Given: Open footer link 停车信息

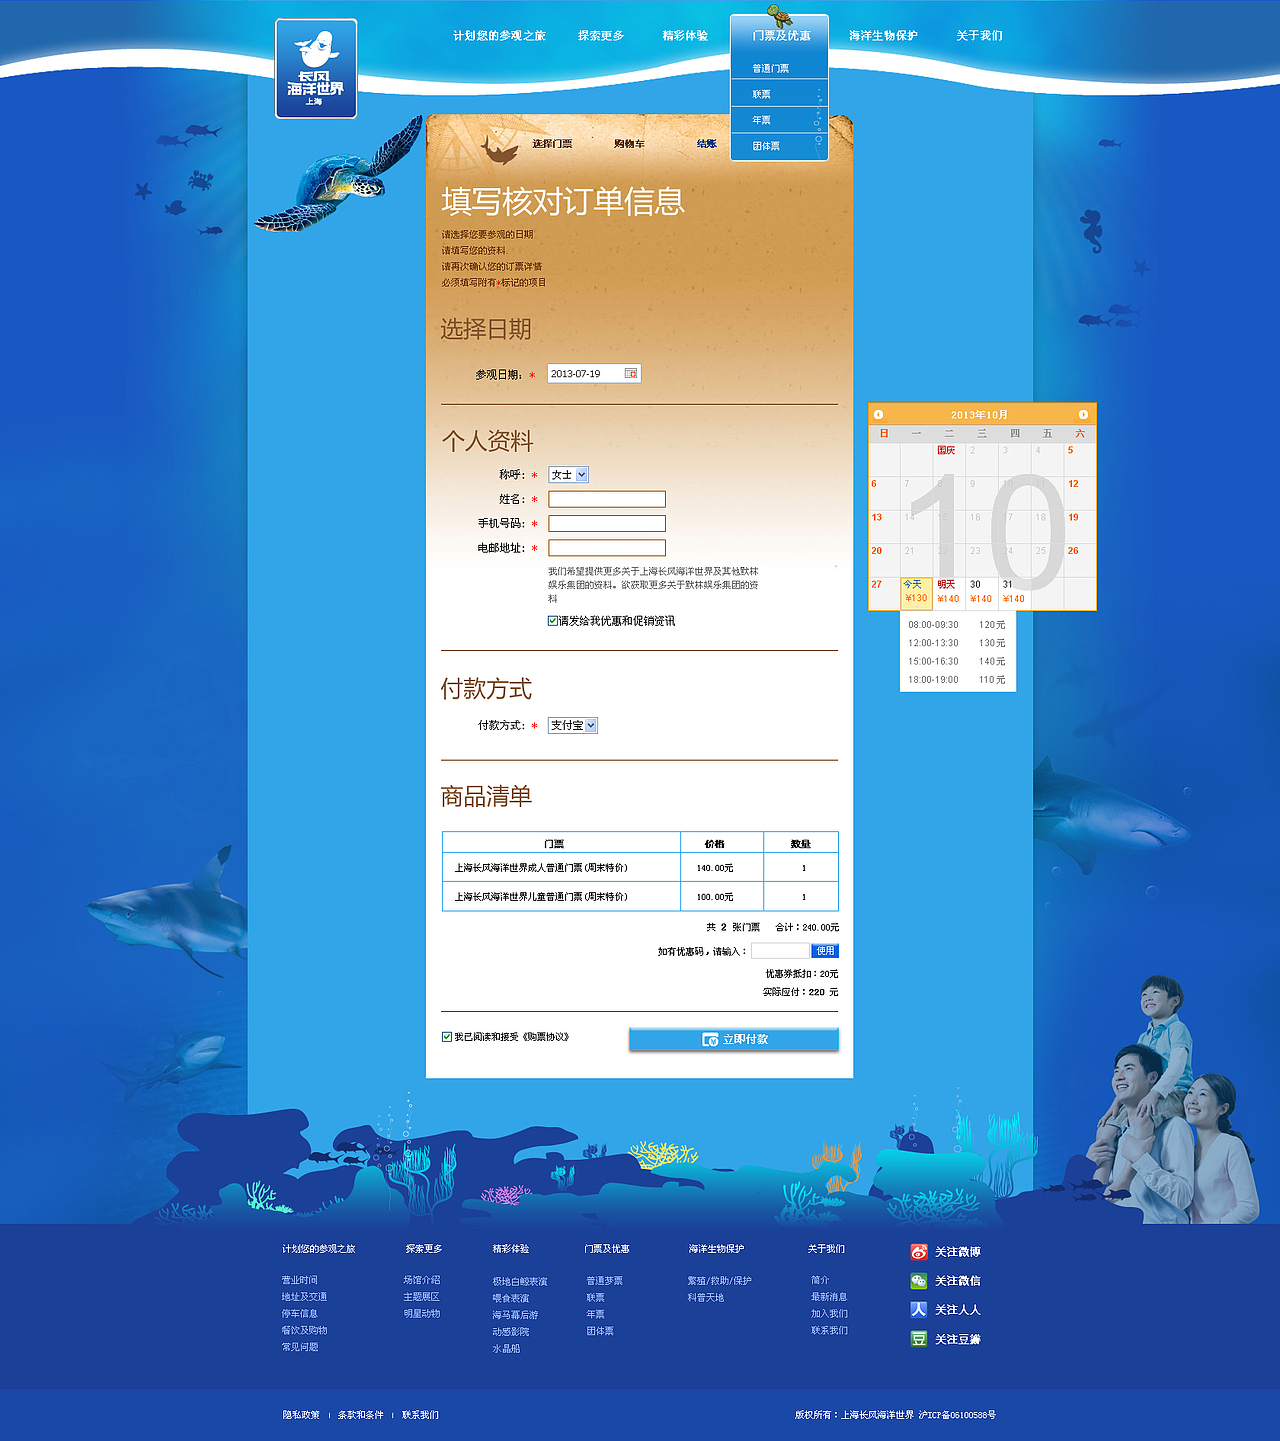Looking at the screenshot, I should point(300,1314).
